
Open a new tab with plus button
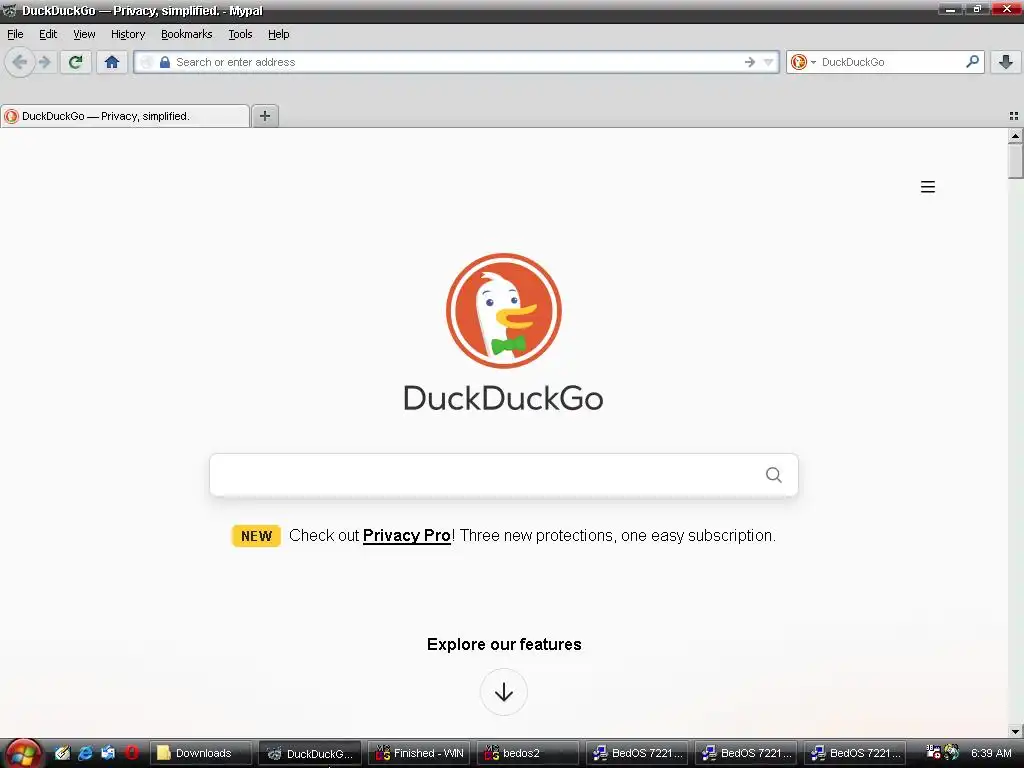[x=264, y=116]
